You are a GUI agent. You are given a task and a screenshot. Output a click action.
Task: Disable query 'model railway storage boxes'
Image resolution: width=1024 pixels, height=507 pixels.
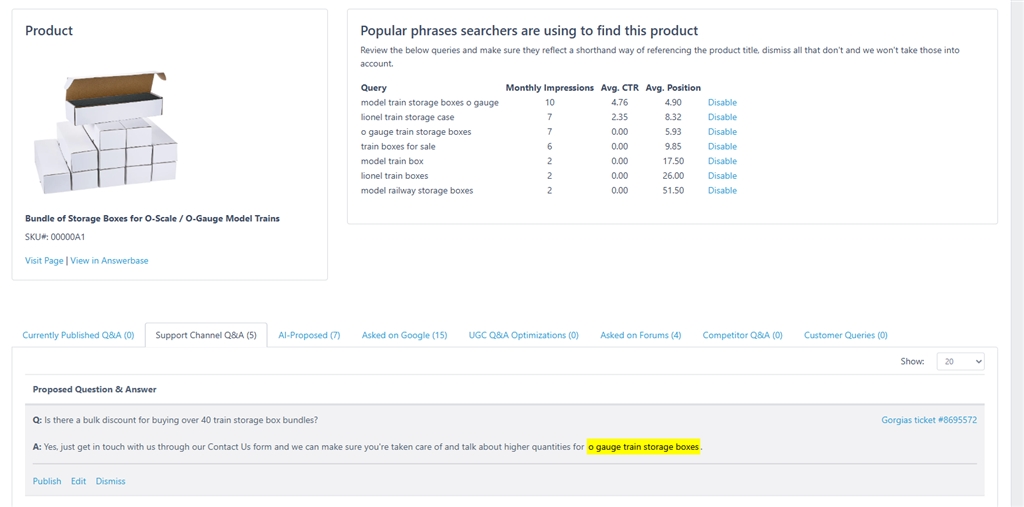click(722, 191)
